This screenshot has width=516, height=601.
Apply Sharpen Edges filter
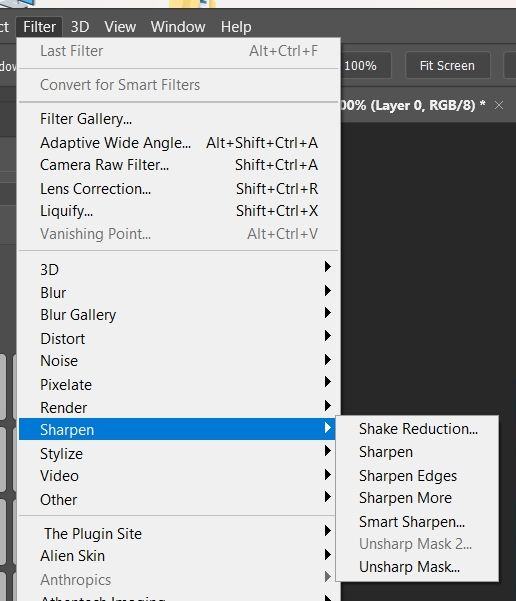pyautogui.click(x=417, y=476)
